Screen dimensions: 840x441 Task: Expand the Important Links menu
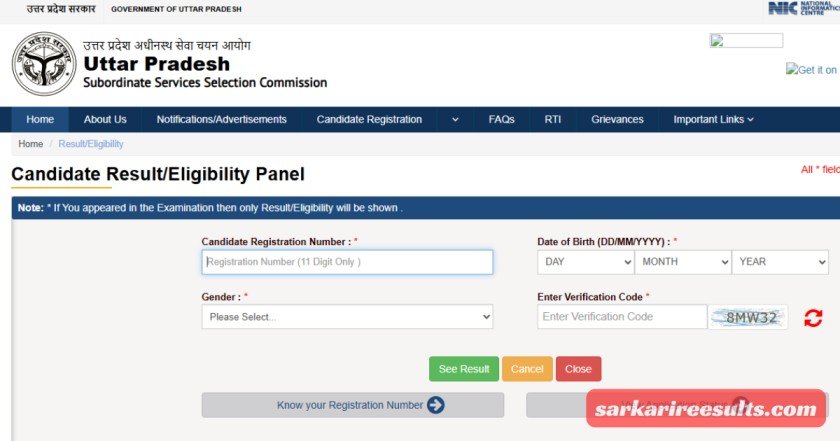click(x=713, y=120)
